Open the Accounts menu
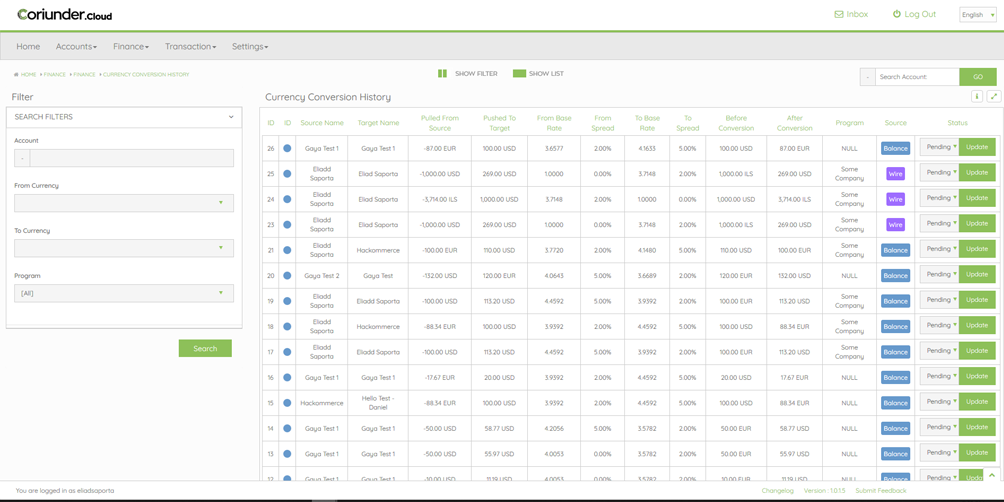 76,46
